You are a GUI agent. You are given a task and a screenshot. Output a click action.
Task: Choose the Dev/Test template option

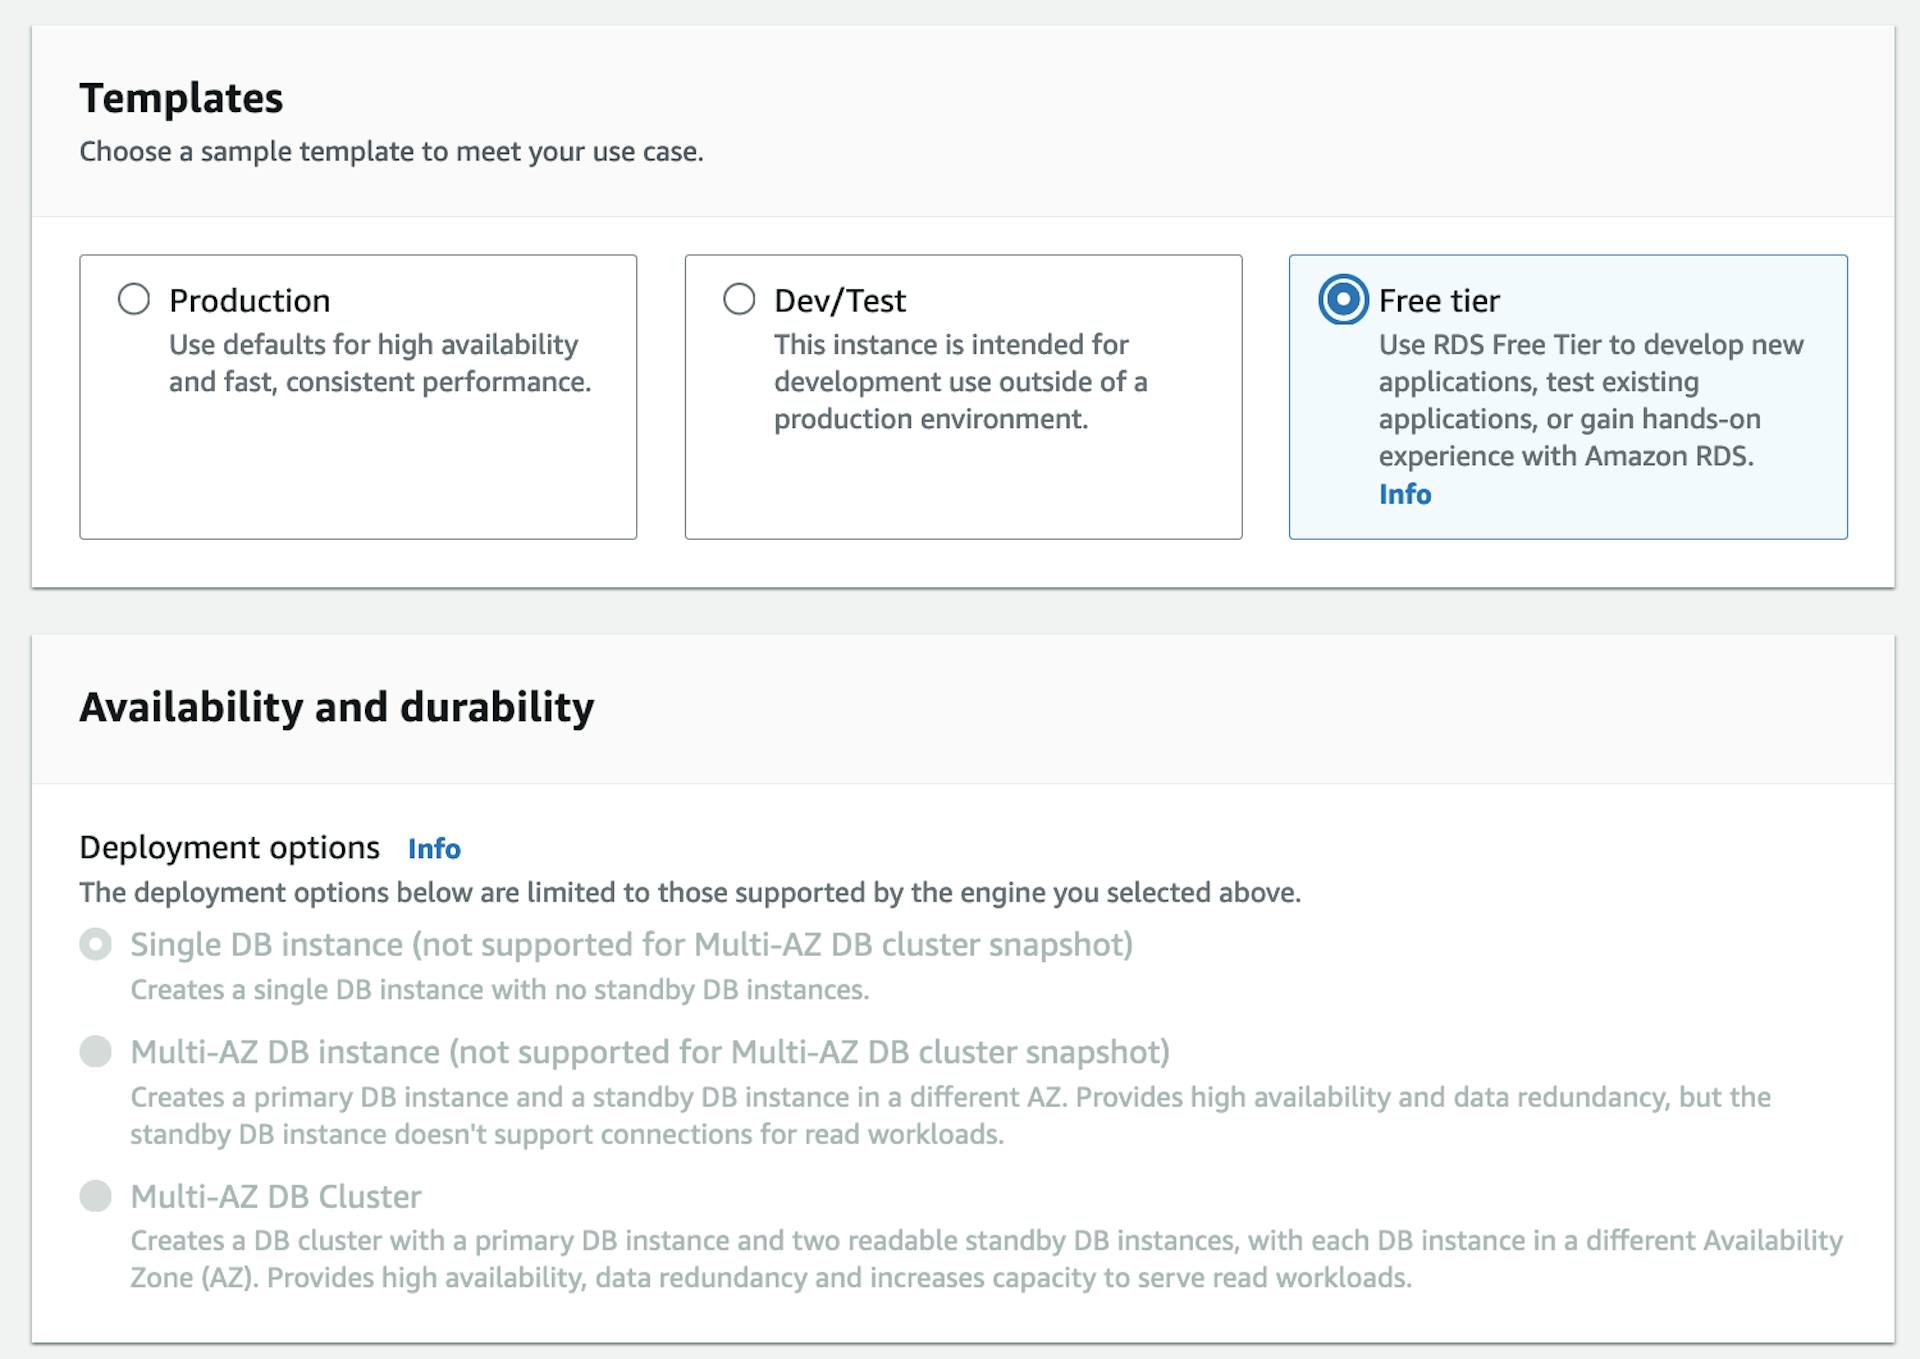(x=739, y=299)
